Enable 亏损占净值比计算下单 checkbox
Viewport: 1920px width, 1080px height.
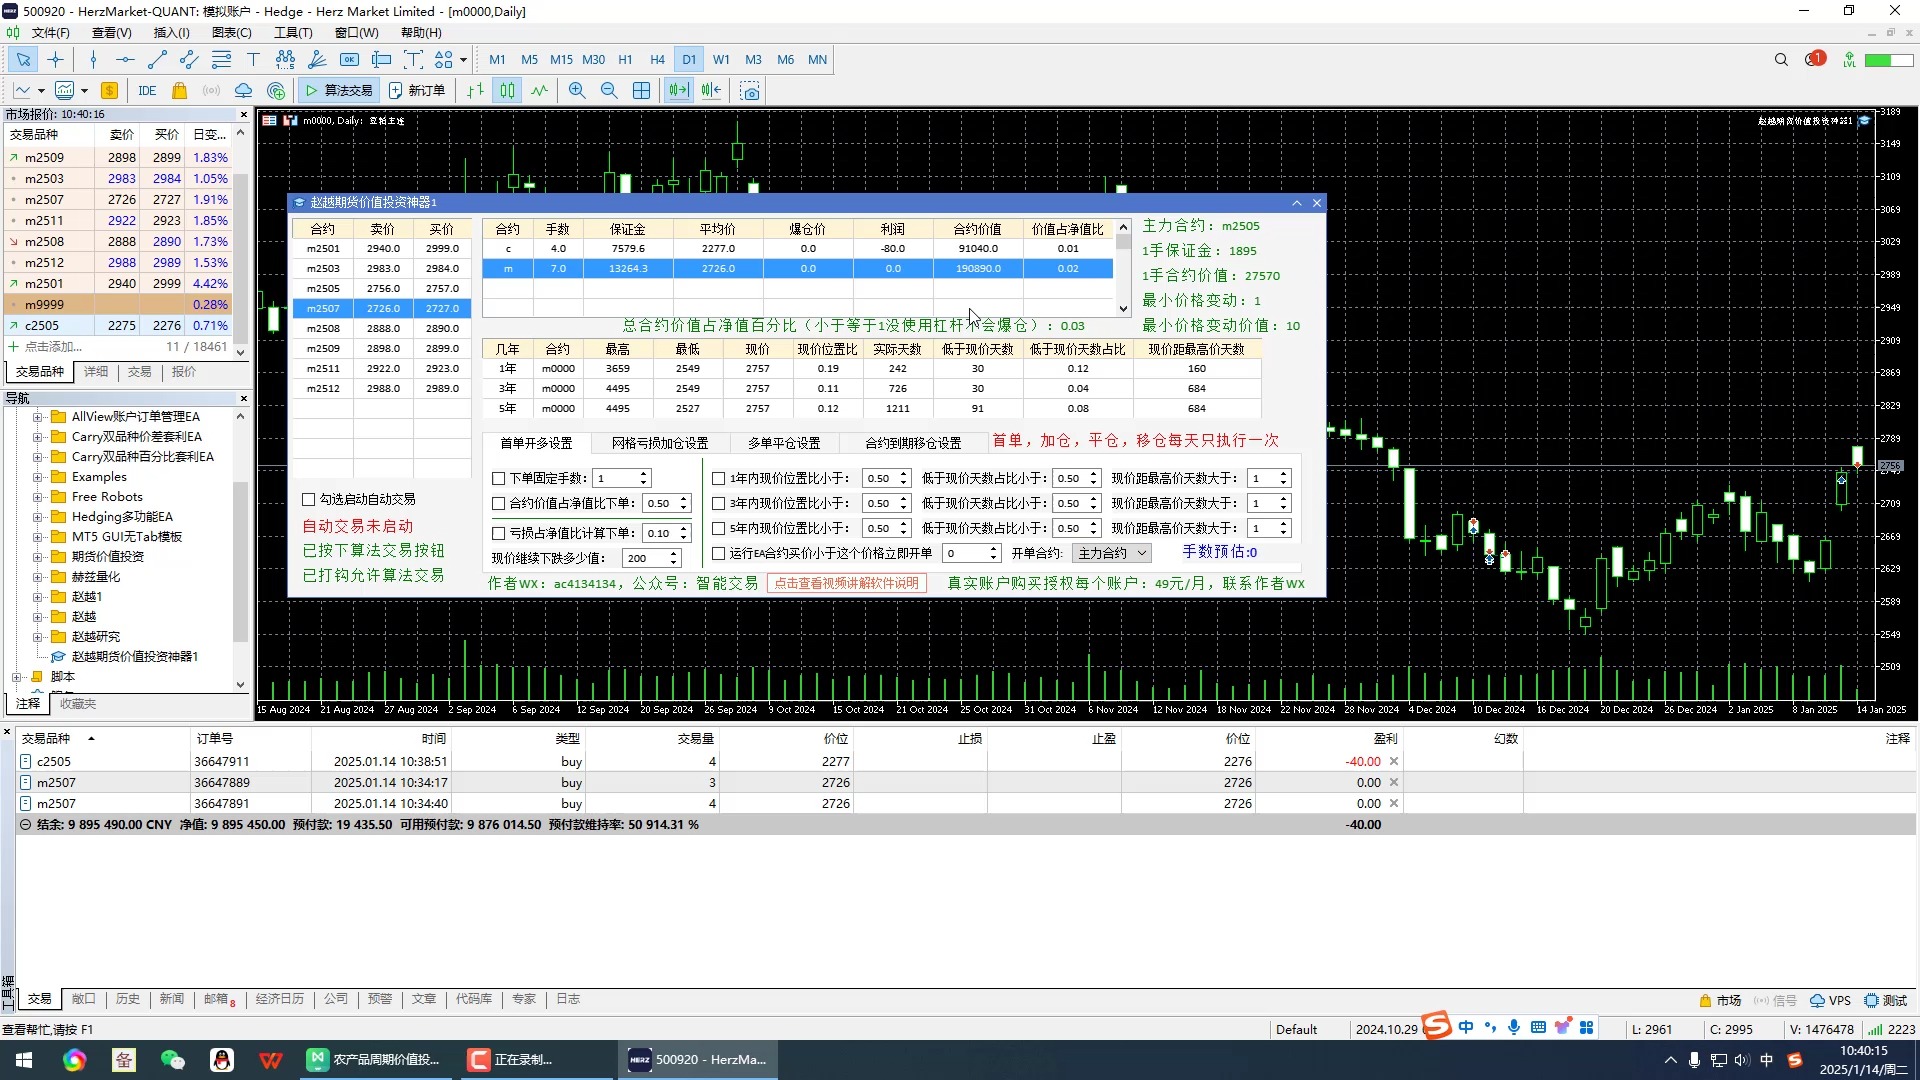(x=498, y=533)
